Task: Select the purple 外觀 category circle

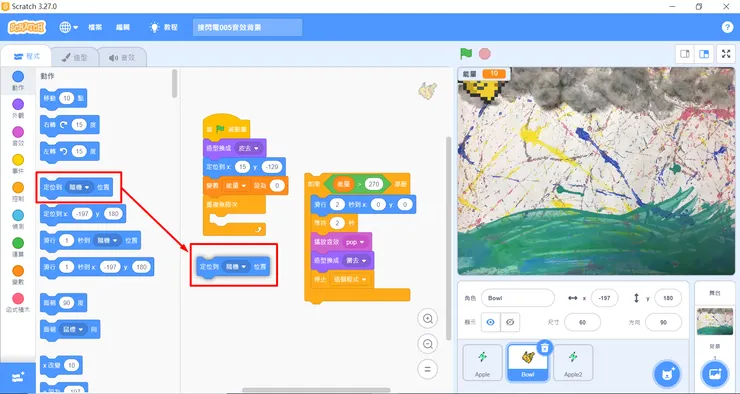Action: [x=18, y=104]
